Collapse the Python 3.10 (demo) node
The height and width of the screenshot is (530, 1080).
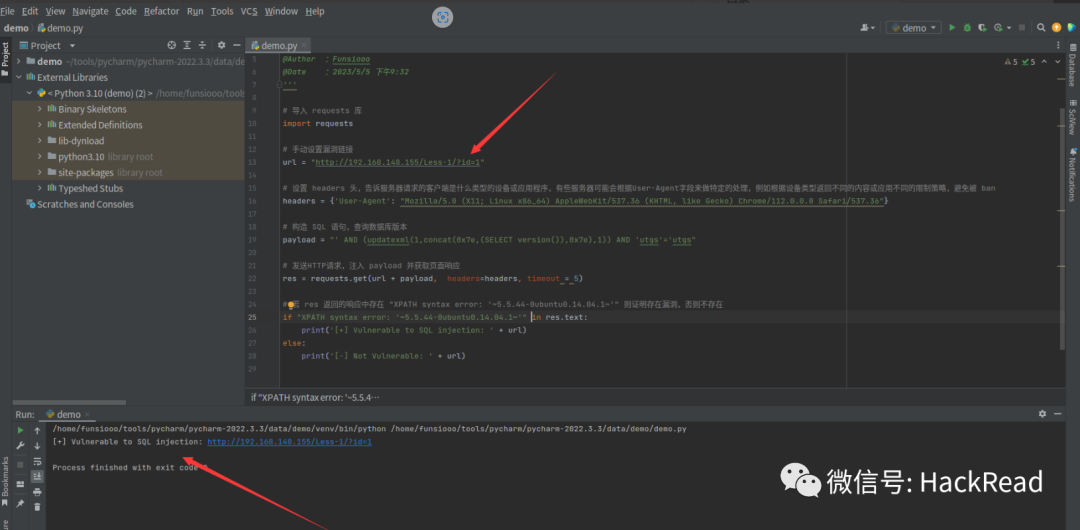[x=30, y=93]
